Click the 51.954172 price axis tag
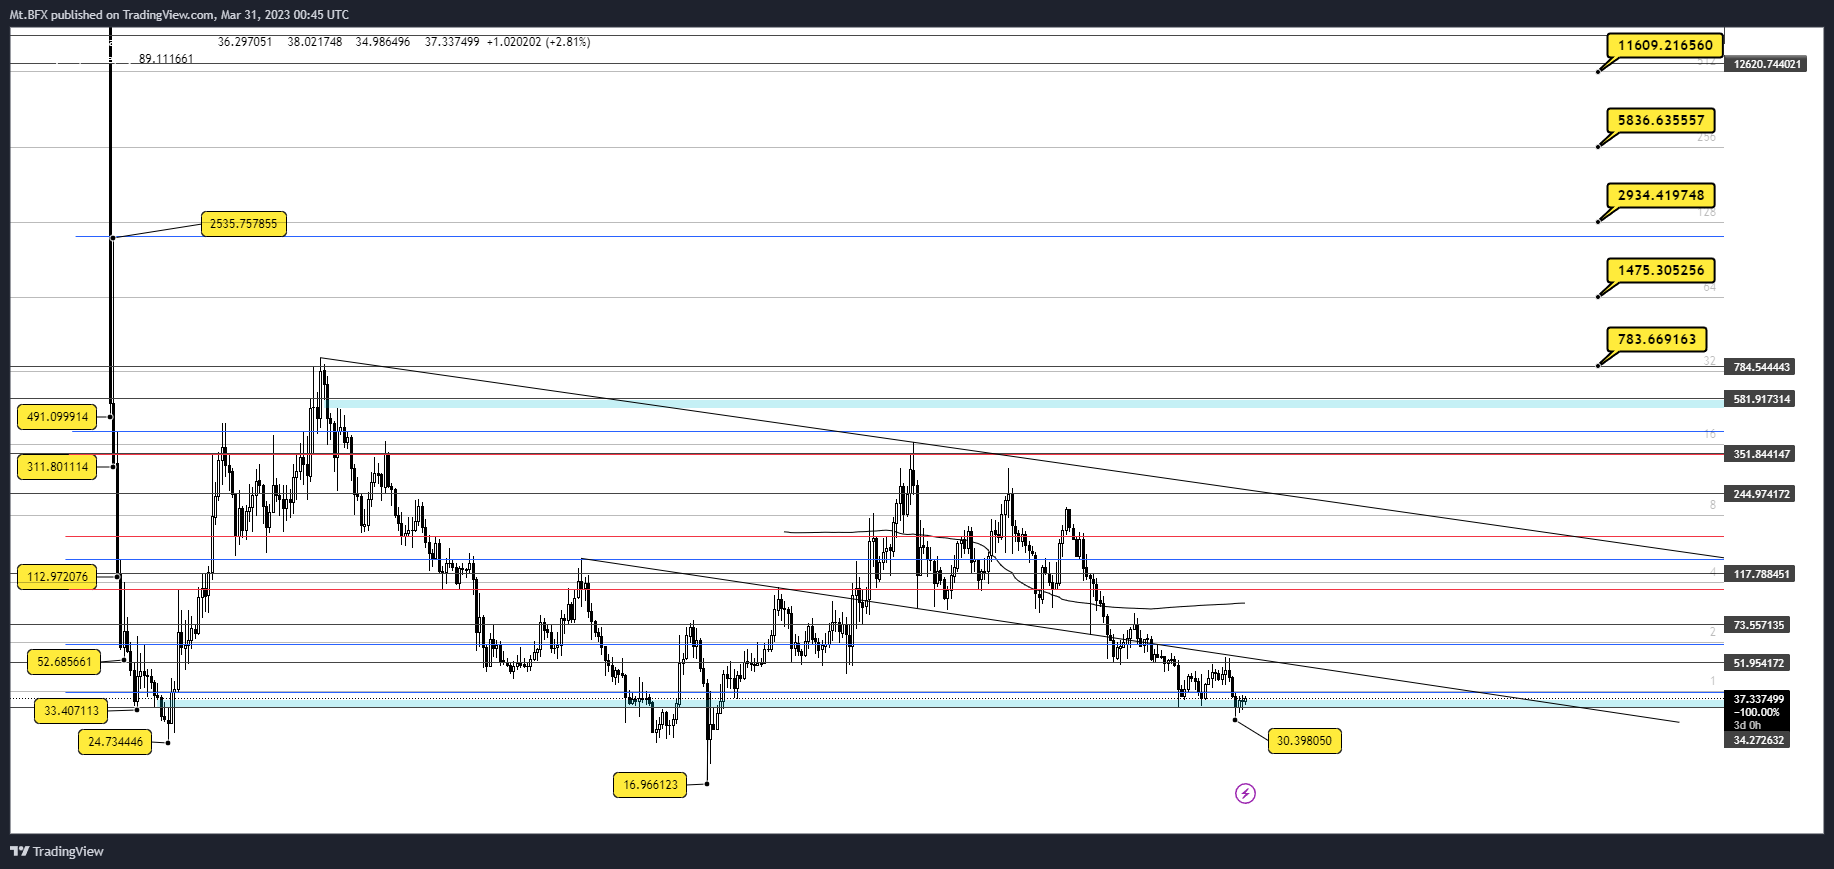The width and height of the screenshot is (1834, 869). [x=1757, y=663]
